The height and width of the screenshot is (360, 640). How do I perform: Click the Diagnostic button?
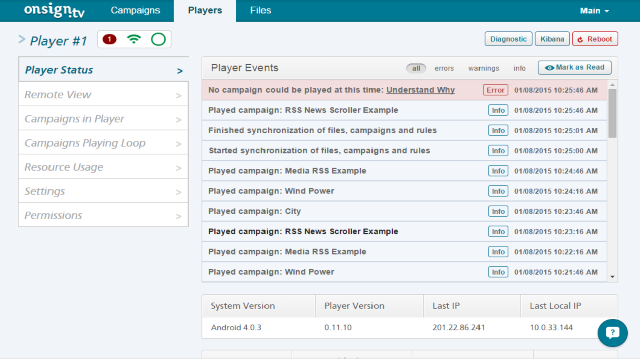[509, 39]
